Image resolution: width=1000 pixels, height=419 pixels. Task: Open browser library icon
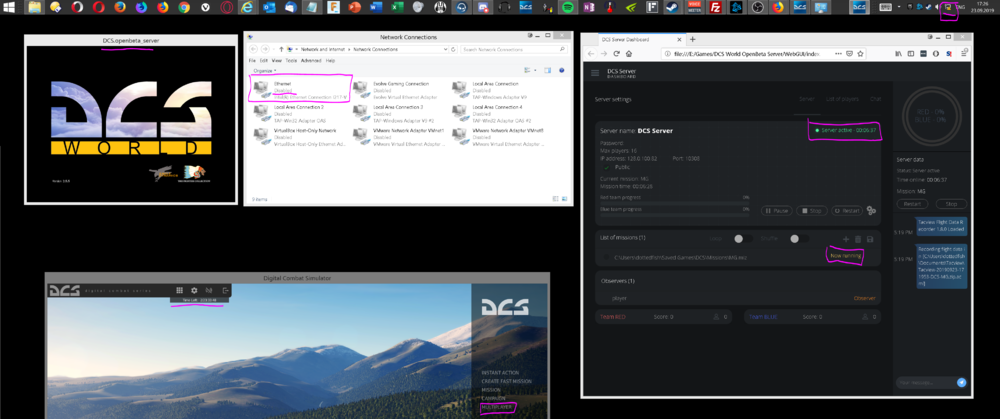(897, 54)
